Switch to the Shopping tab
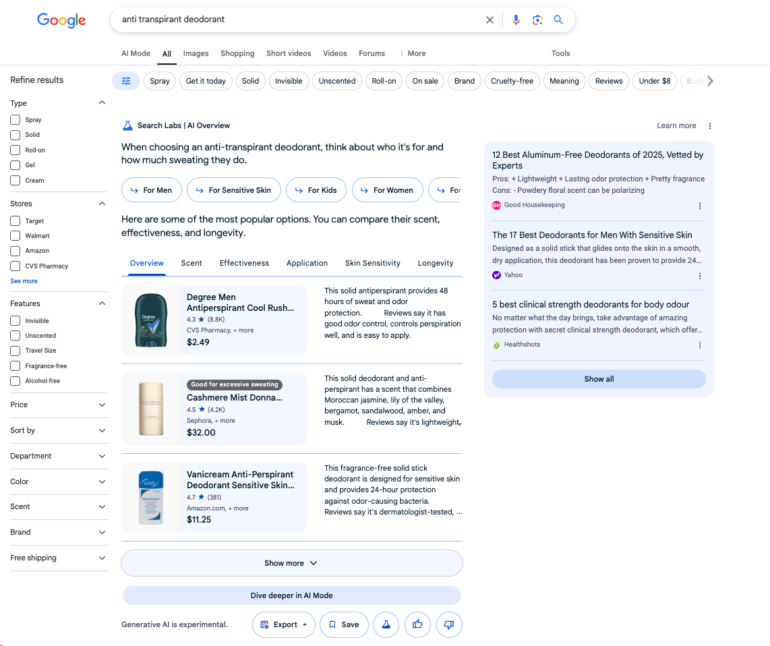 [x=237, y=54]
